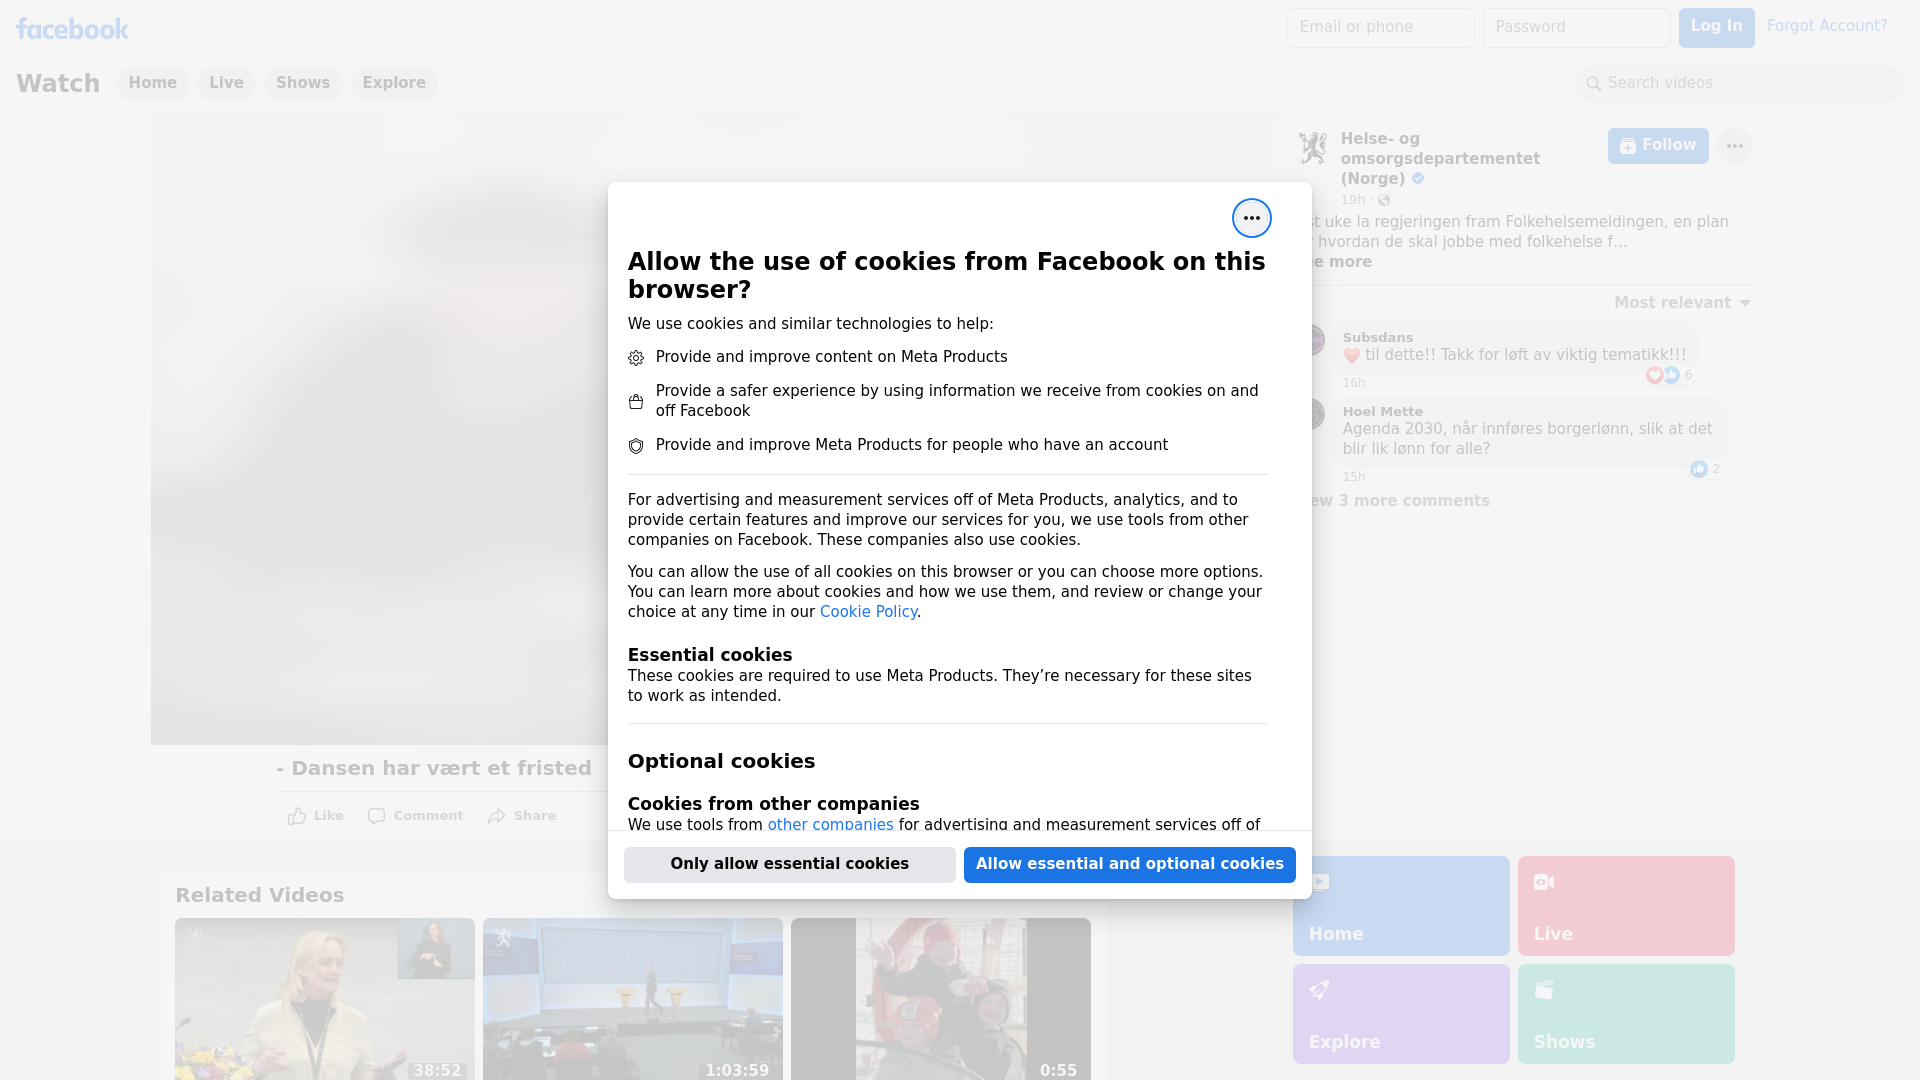
Task: Open the blue Home tile
Action: pos(1401,906)
